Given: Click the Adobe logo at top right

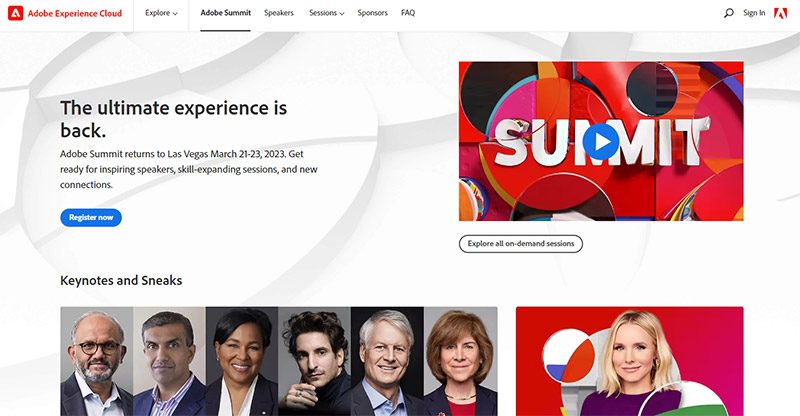Looking at the screenshot, I should (780, 13).
